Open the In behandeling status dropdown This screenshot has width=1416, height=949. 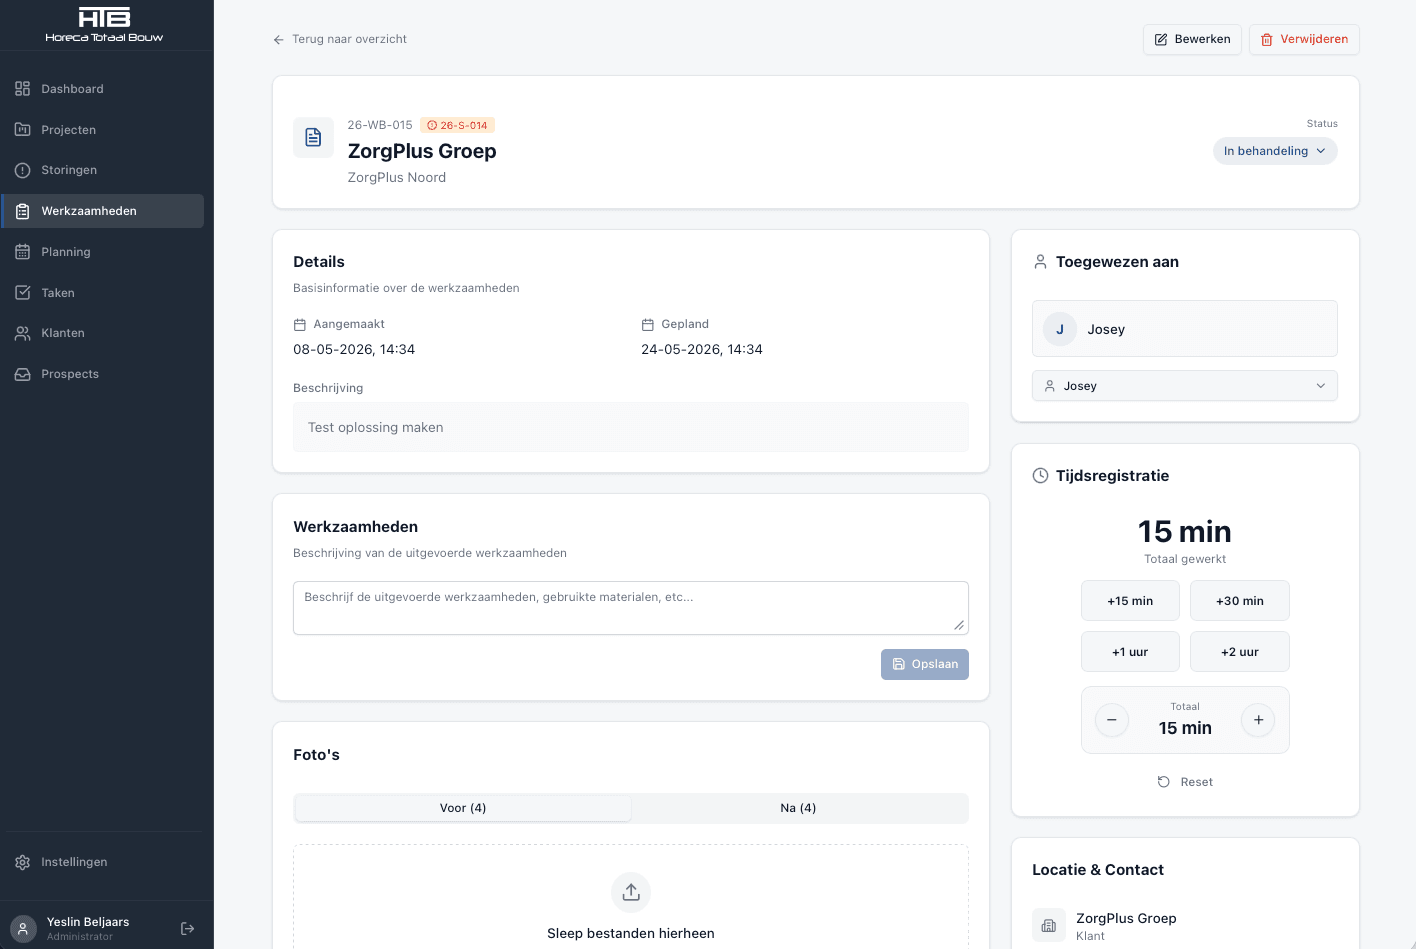[1275, 151]
